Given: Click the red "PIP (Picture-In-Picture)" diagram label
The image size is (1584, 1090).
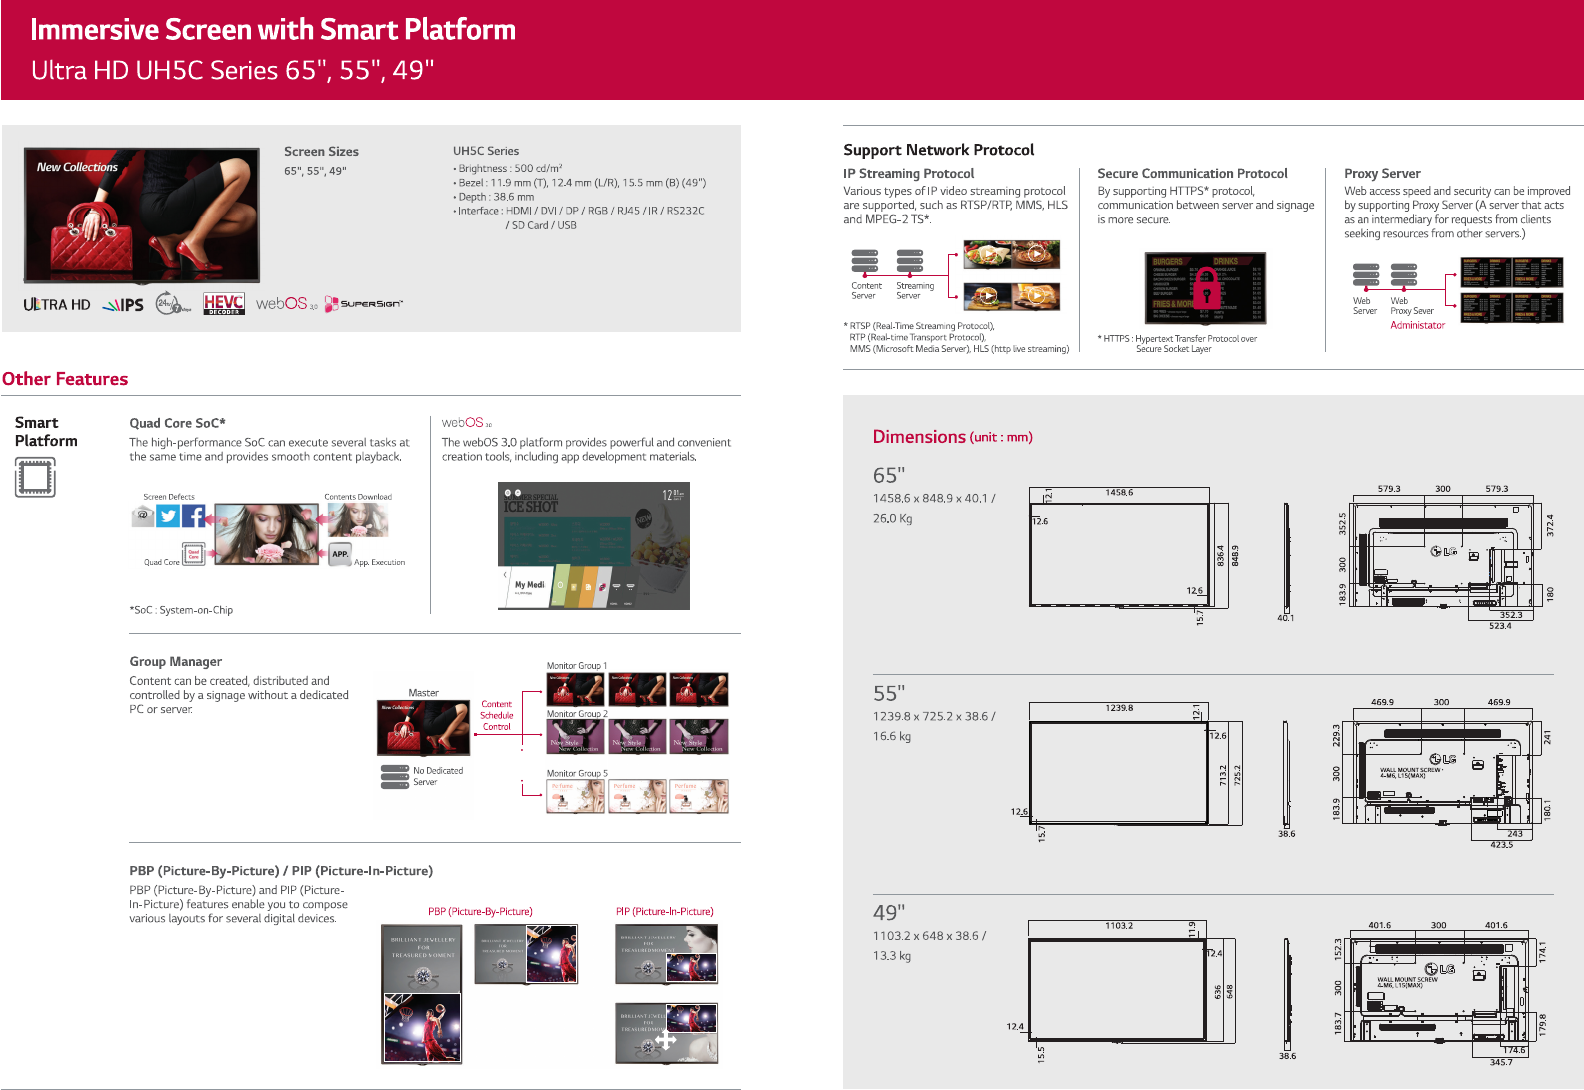Looking at the screenshot, I should click(x=665, y=912).
